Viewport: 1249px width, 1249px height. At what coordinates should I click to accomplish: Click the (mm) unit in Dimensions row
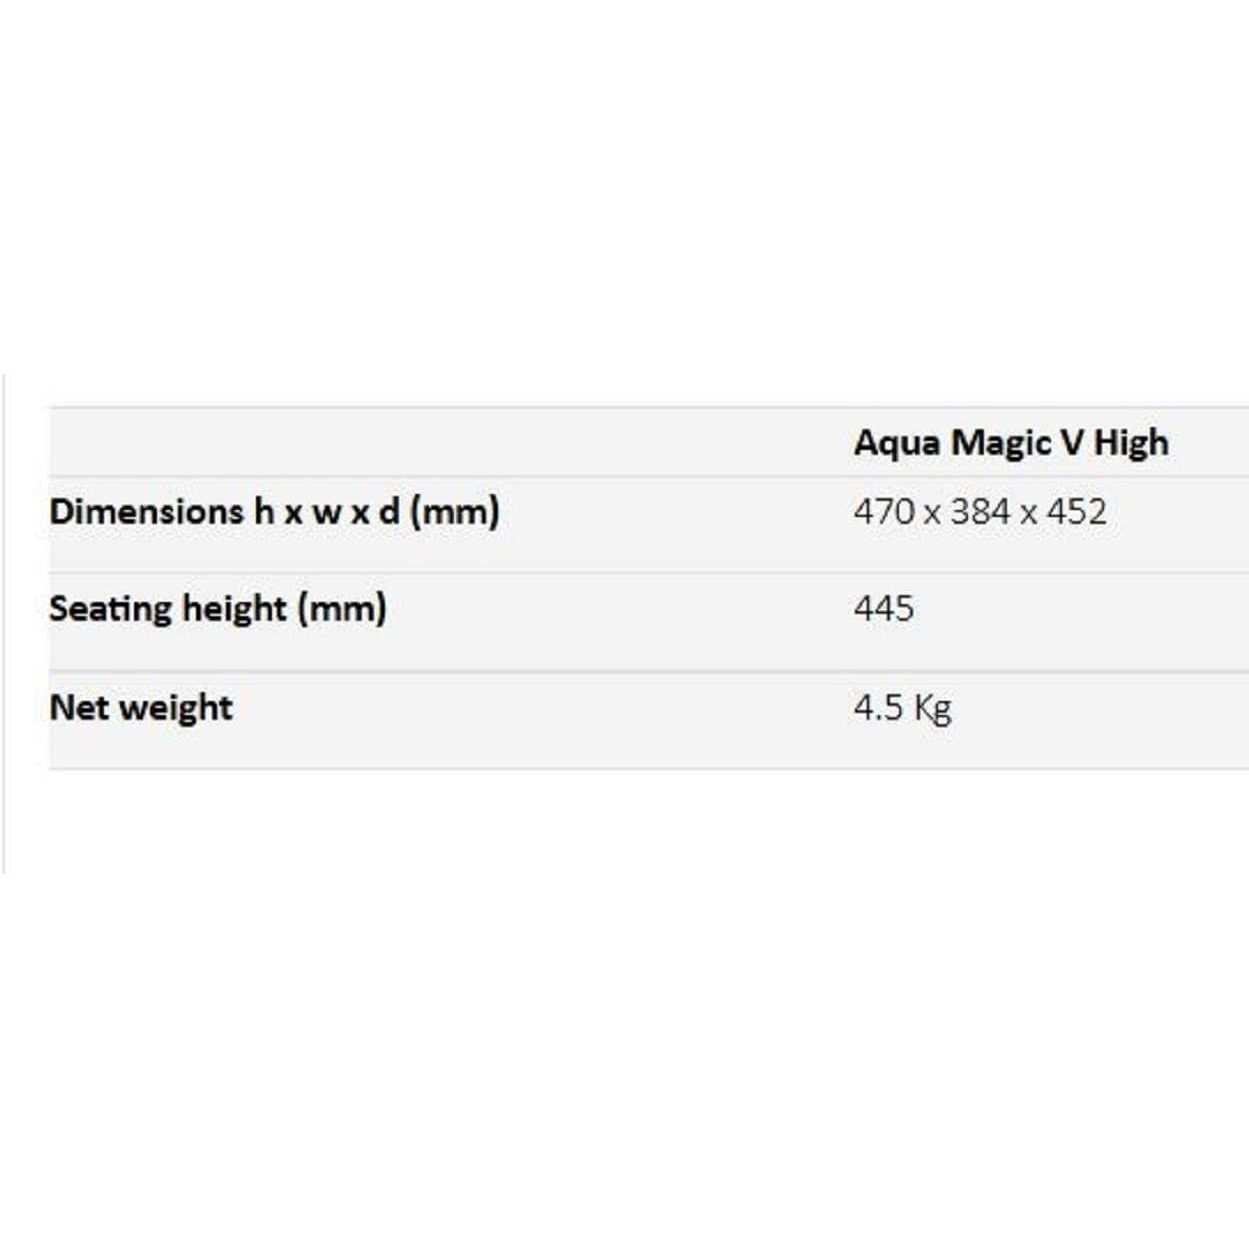(x=455, y=512)
